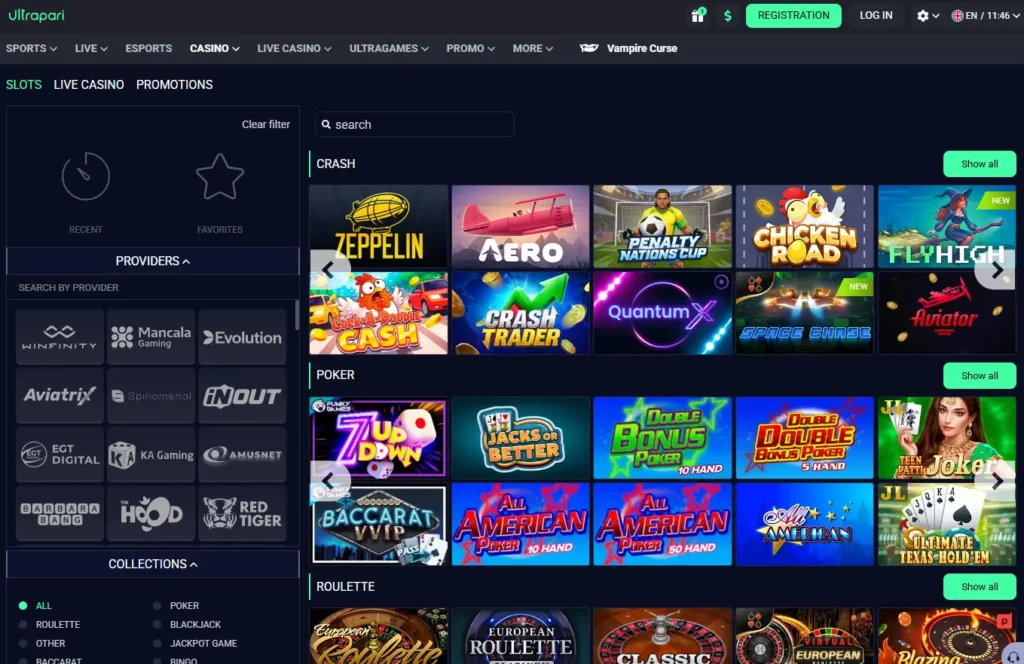The width and height of the screenshot is (1024, 664).
Task: Collapse the COLLECTIONS section
Action: (x=153, y=564)
